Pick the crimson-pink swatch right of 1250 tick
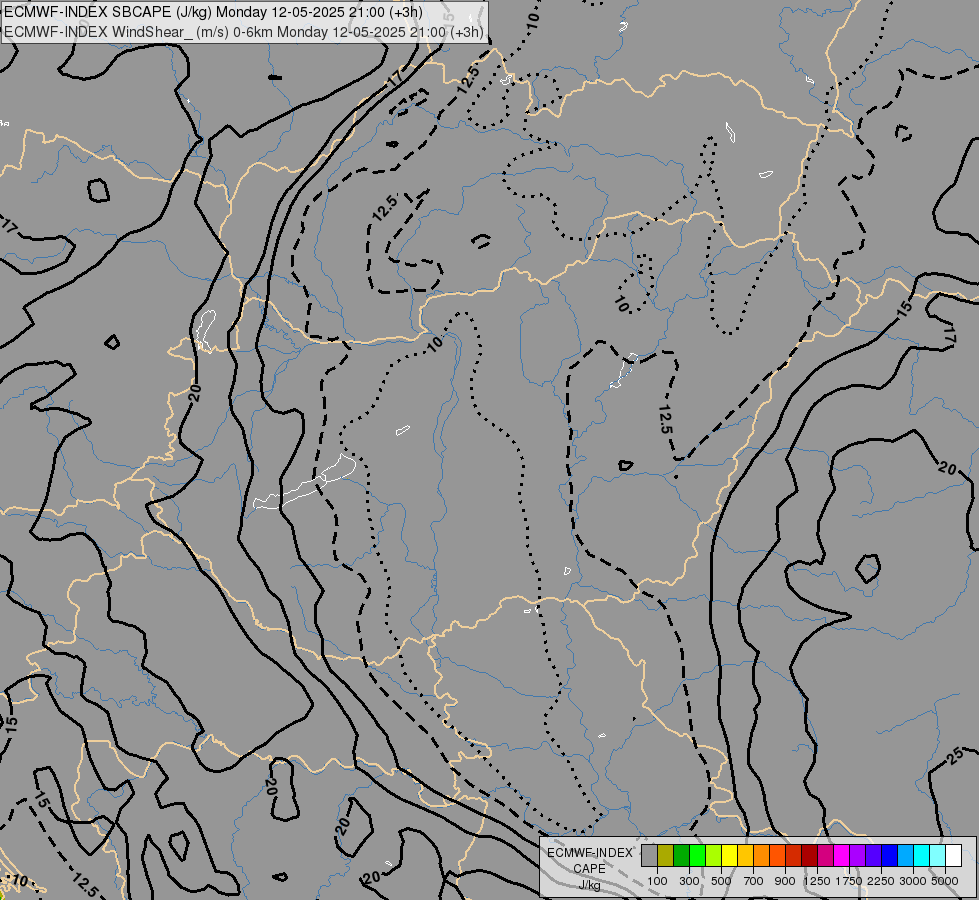 tap(825, 855)
